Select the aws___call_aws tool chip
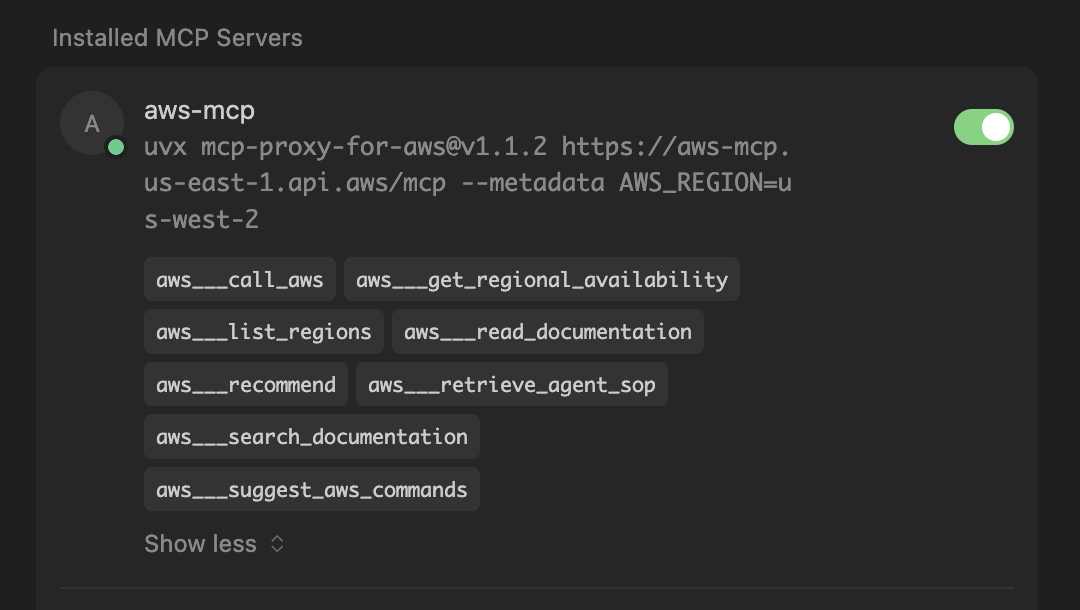1080x610 pixels. pyautogui.click(x=240, y=280)
